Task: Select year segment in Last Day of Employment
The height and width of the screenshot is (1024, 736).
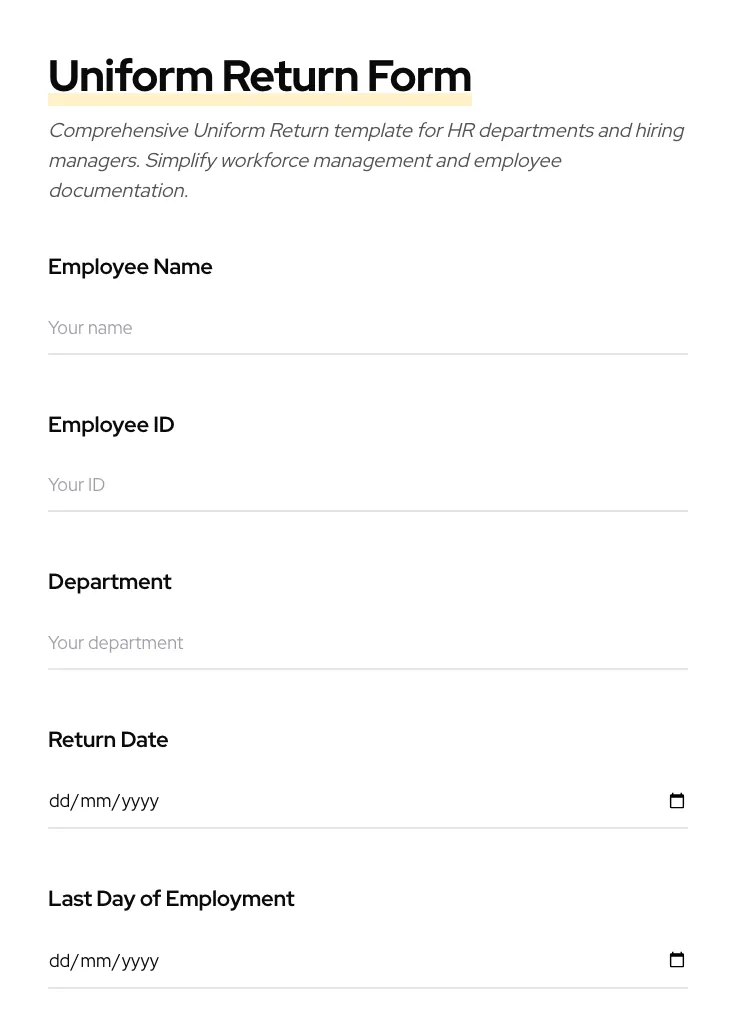Action: pos(140,961)
